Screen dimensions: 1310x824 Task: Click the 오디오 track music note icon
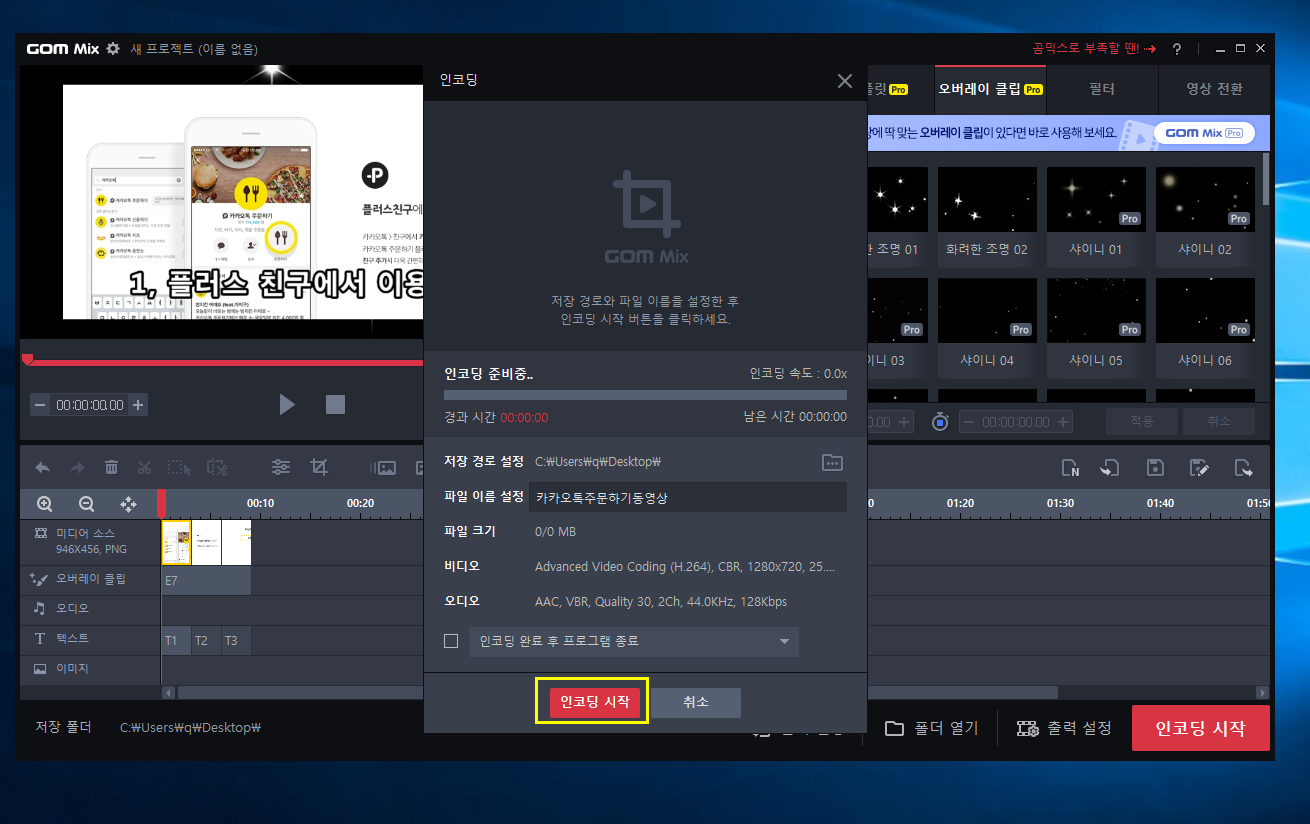pos(40,608)
